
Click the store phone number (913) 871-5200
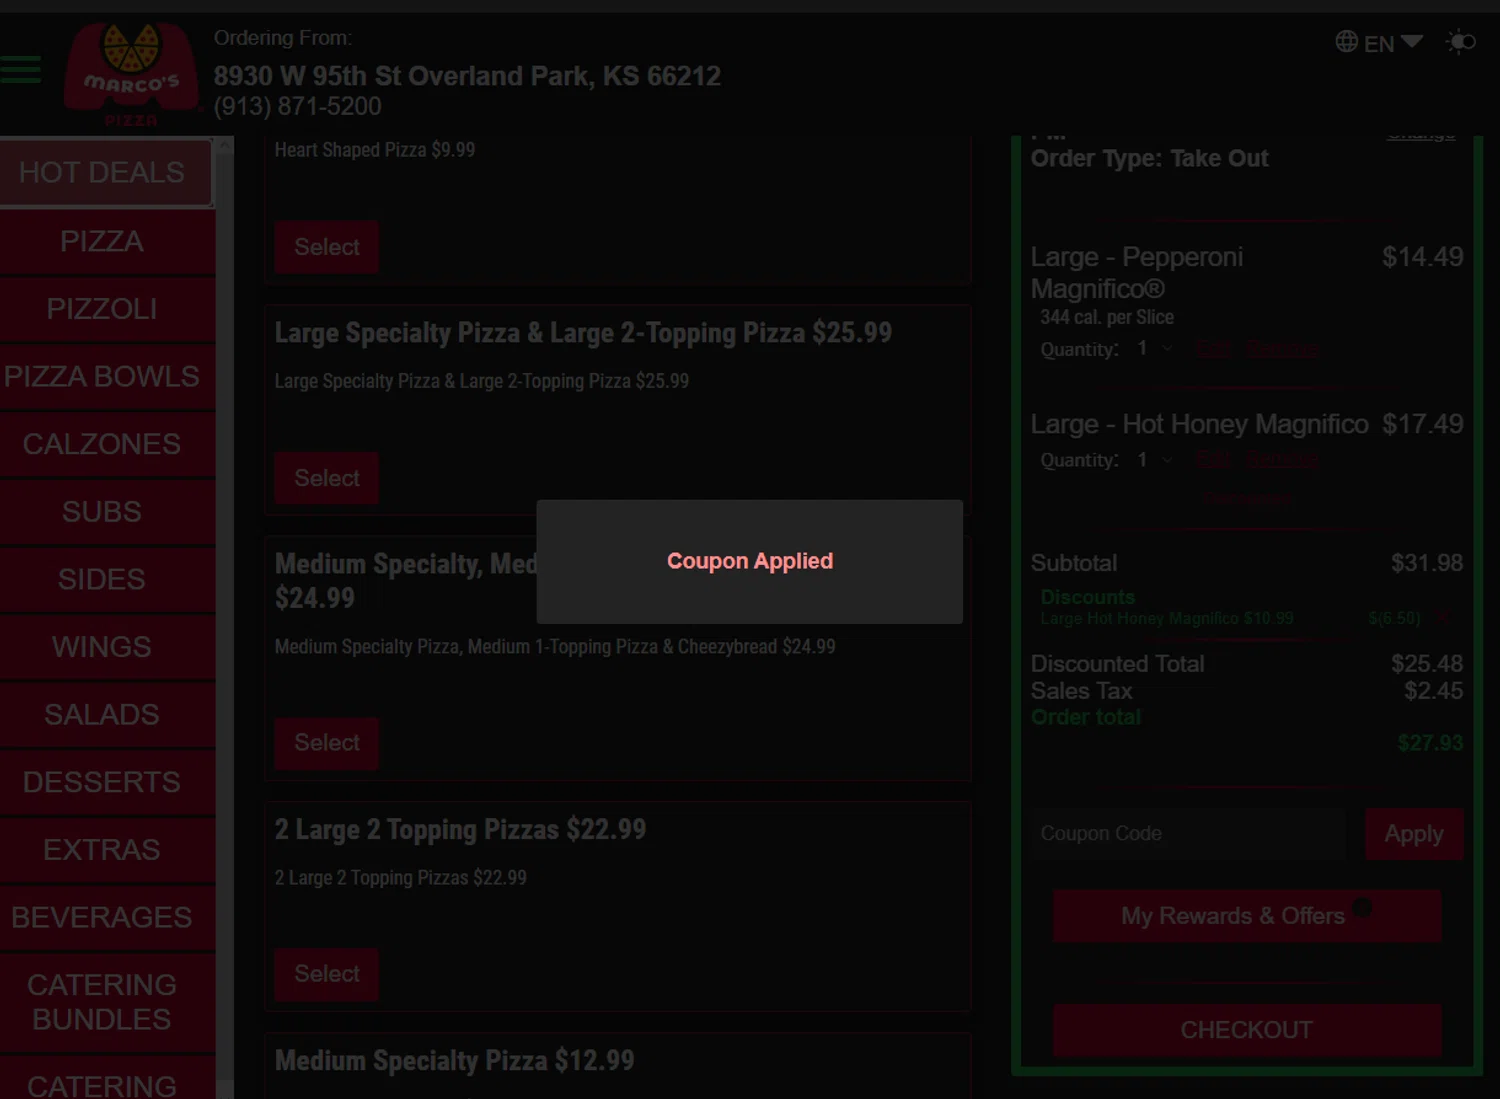[297, 106]
